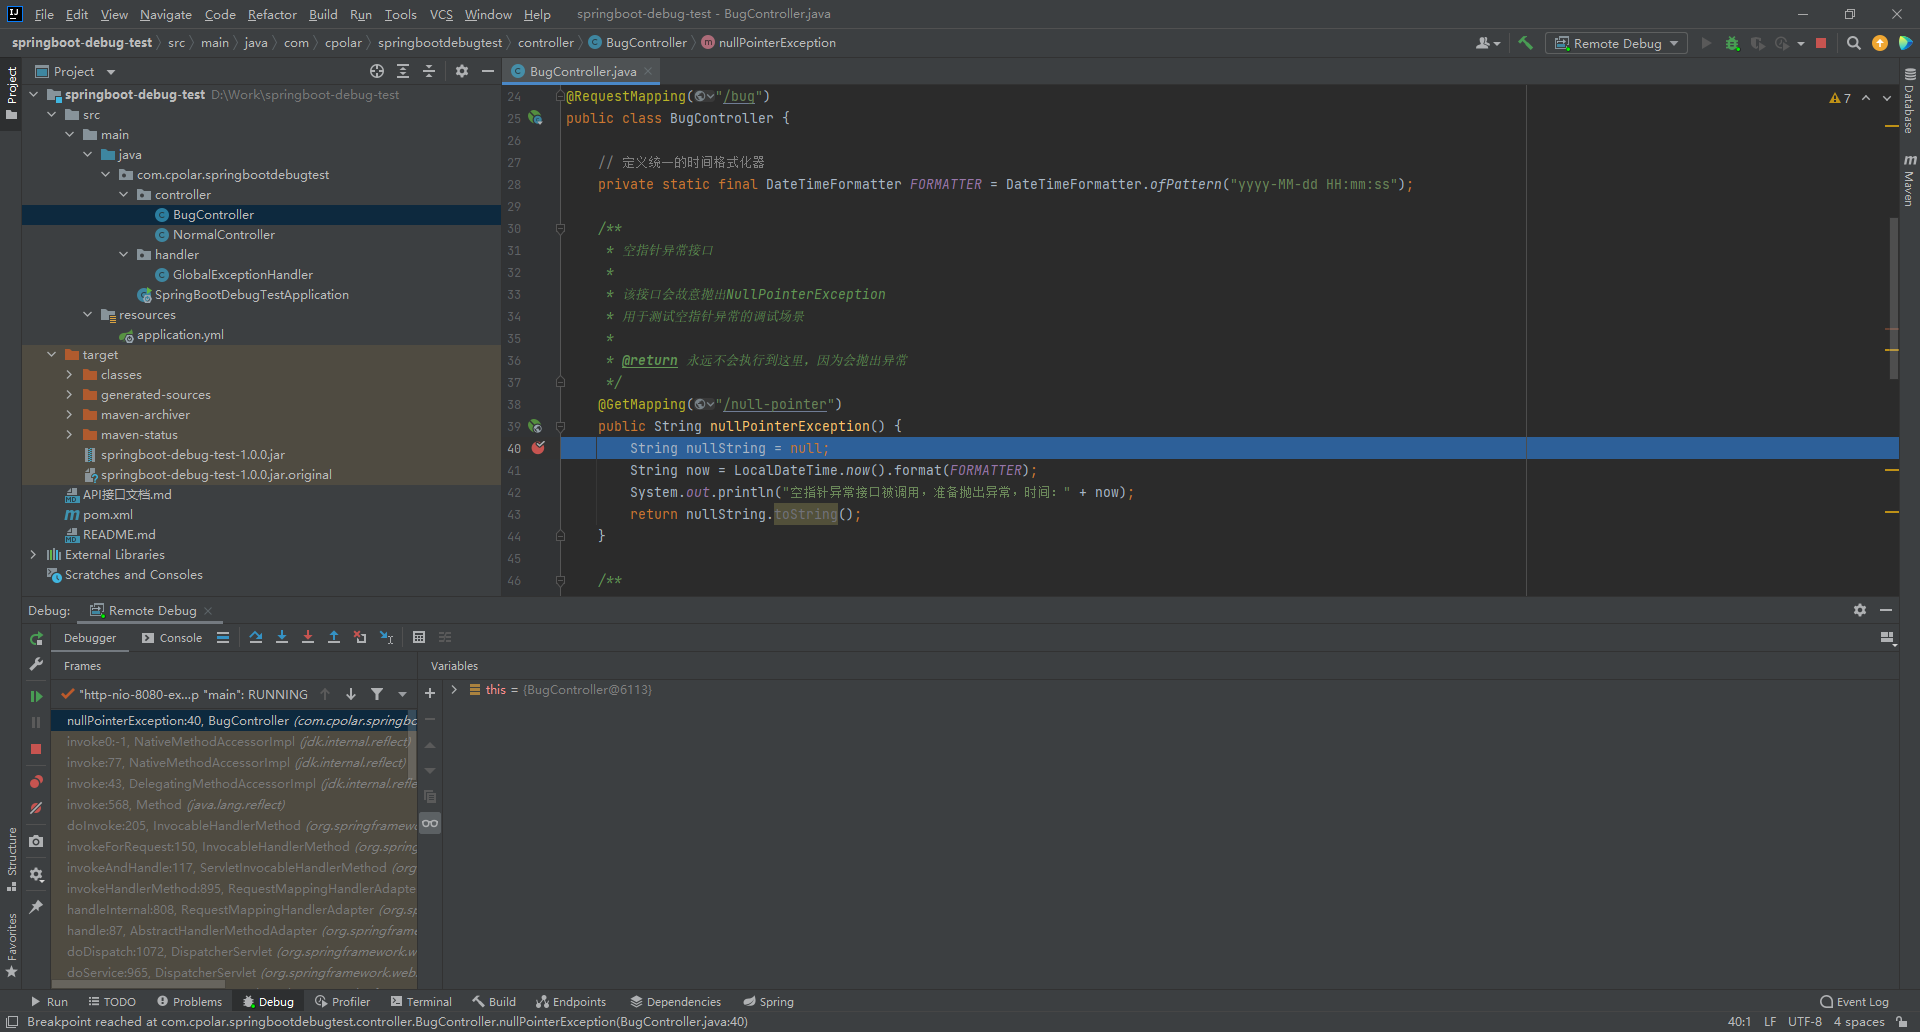Open the Terminal tool window button

421,1002
